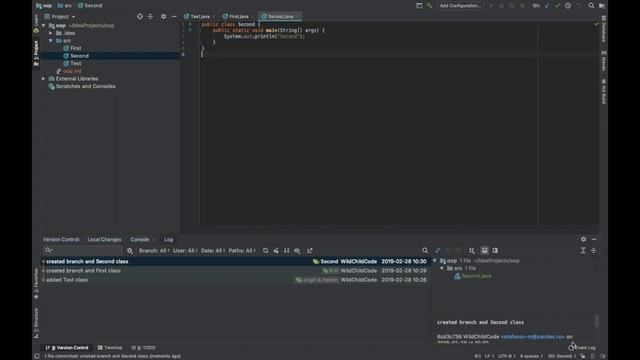
Task: Open the Project Structure icon in top toolbar
Action: 602,6
